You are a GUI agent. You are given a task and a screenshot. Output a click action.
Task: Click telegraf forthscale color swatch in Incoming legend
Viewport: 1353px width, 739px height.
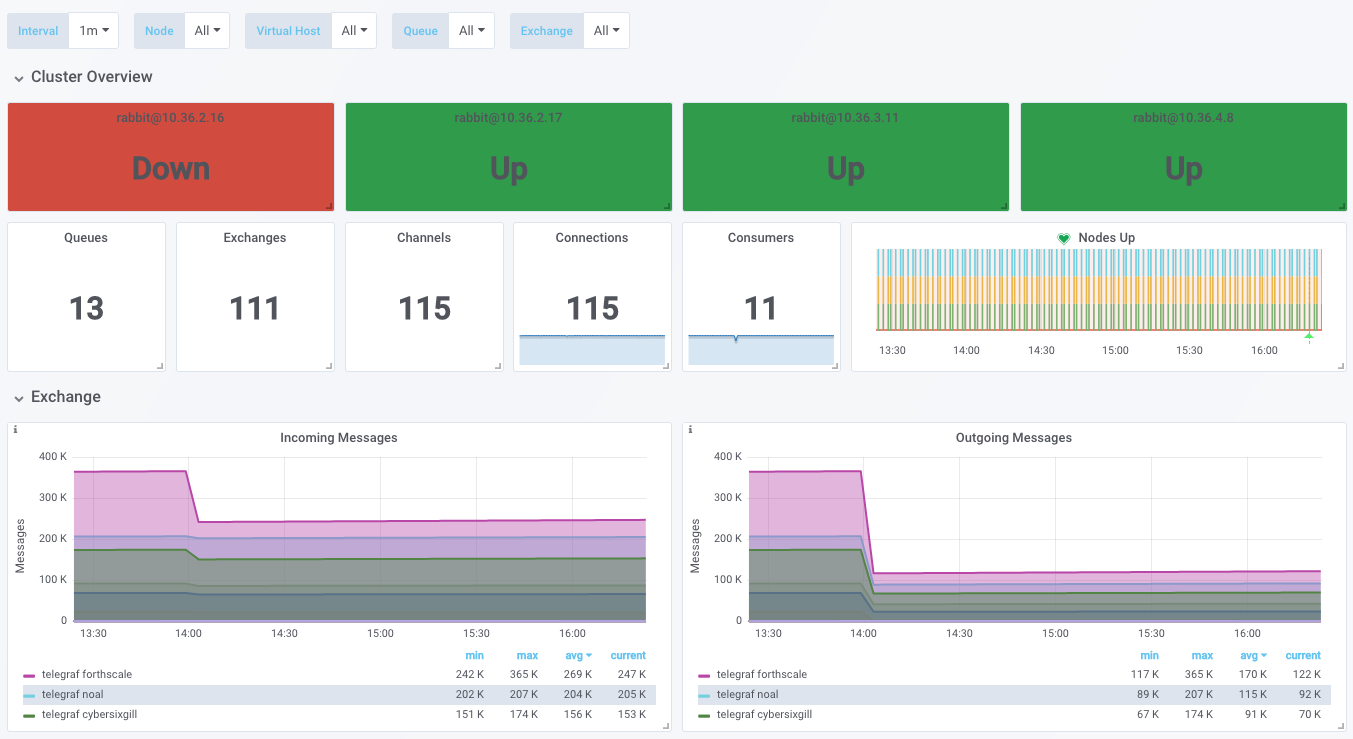pos(29,676)
